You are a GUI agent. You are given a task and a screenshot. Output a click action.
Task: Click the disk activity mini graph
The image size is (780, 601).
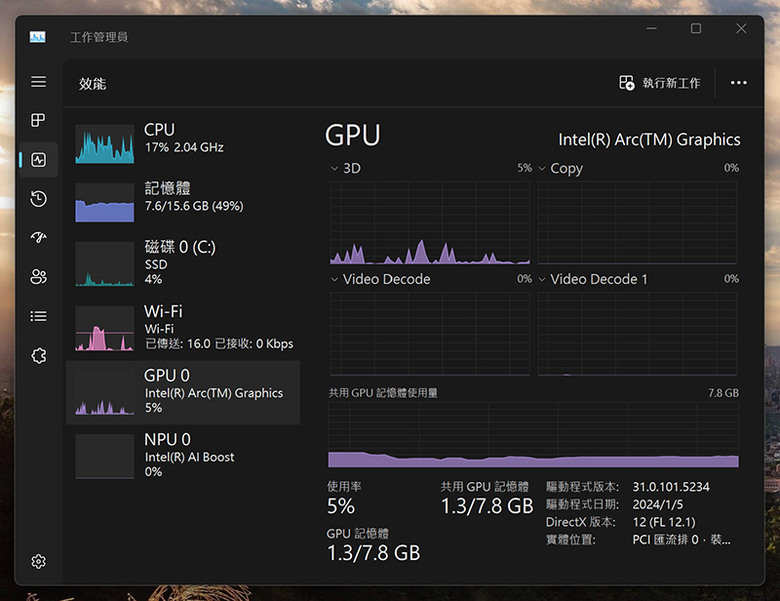[104, 264]
